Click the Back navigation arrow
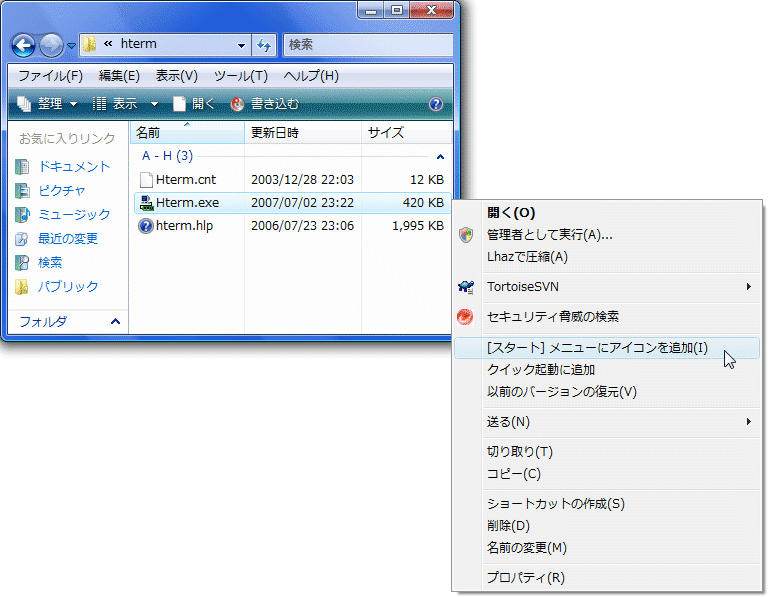The width and height of the screenshot is (768, 597). point(23,46)
